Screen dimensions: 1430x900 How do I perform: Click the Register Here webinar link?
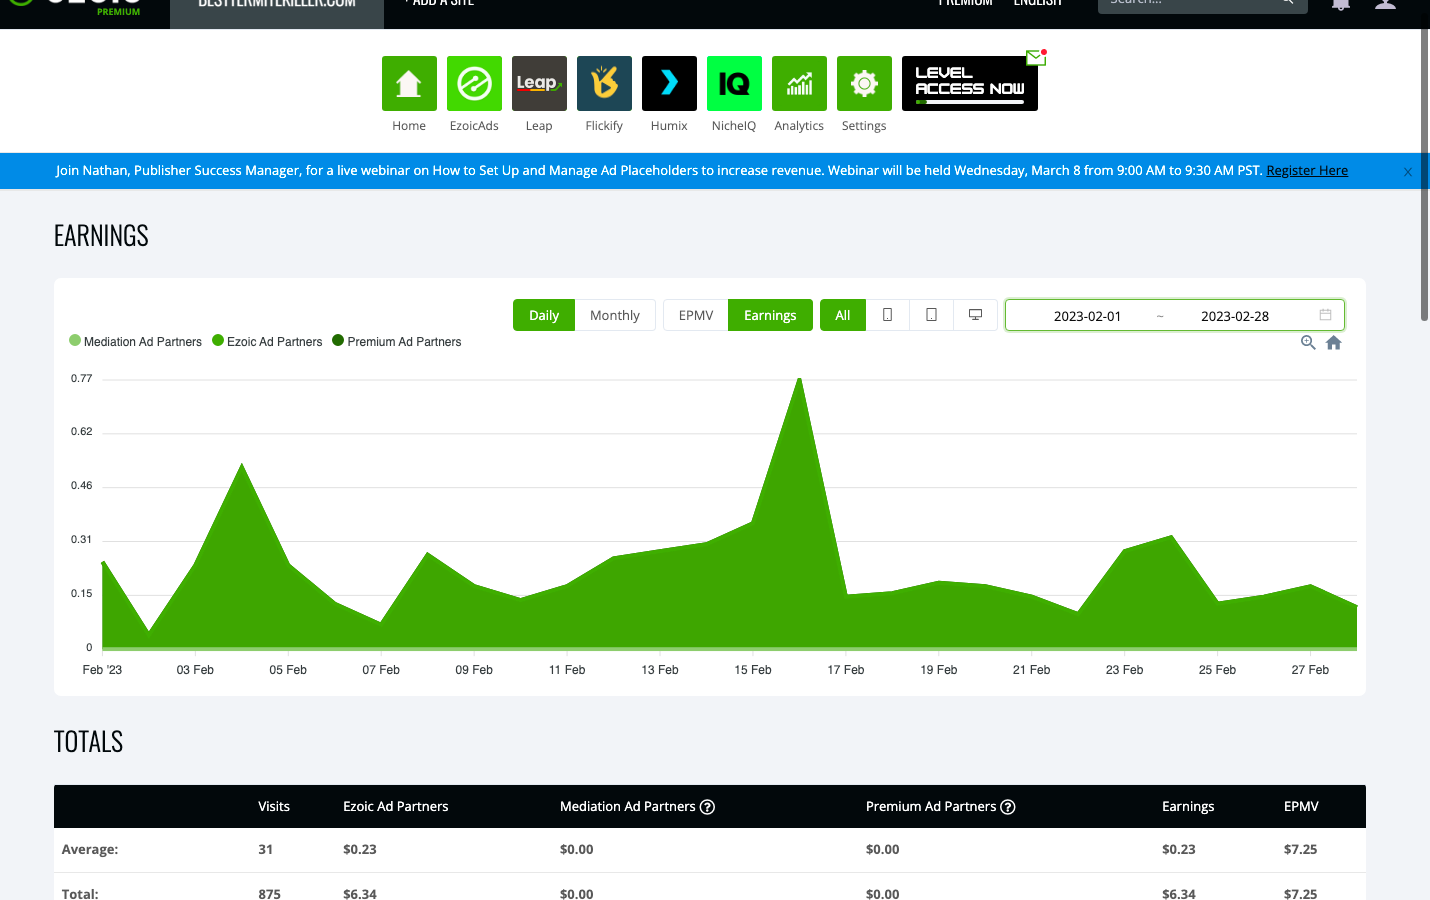coord(1307,170)
